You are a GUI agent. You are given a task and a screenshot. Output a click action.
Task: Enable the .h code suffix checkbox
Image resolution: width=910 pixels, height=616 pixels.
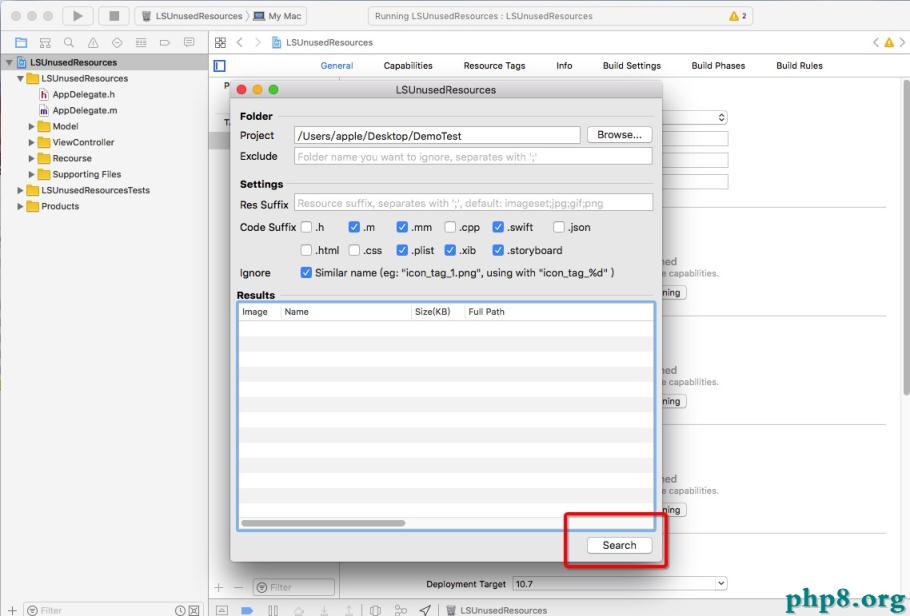[307, 227]
